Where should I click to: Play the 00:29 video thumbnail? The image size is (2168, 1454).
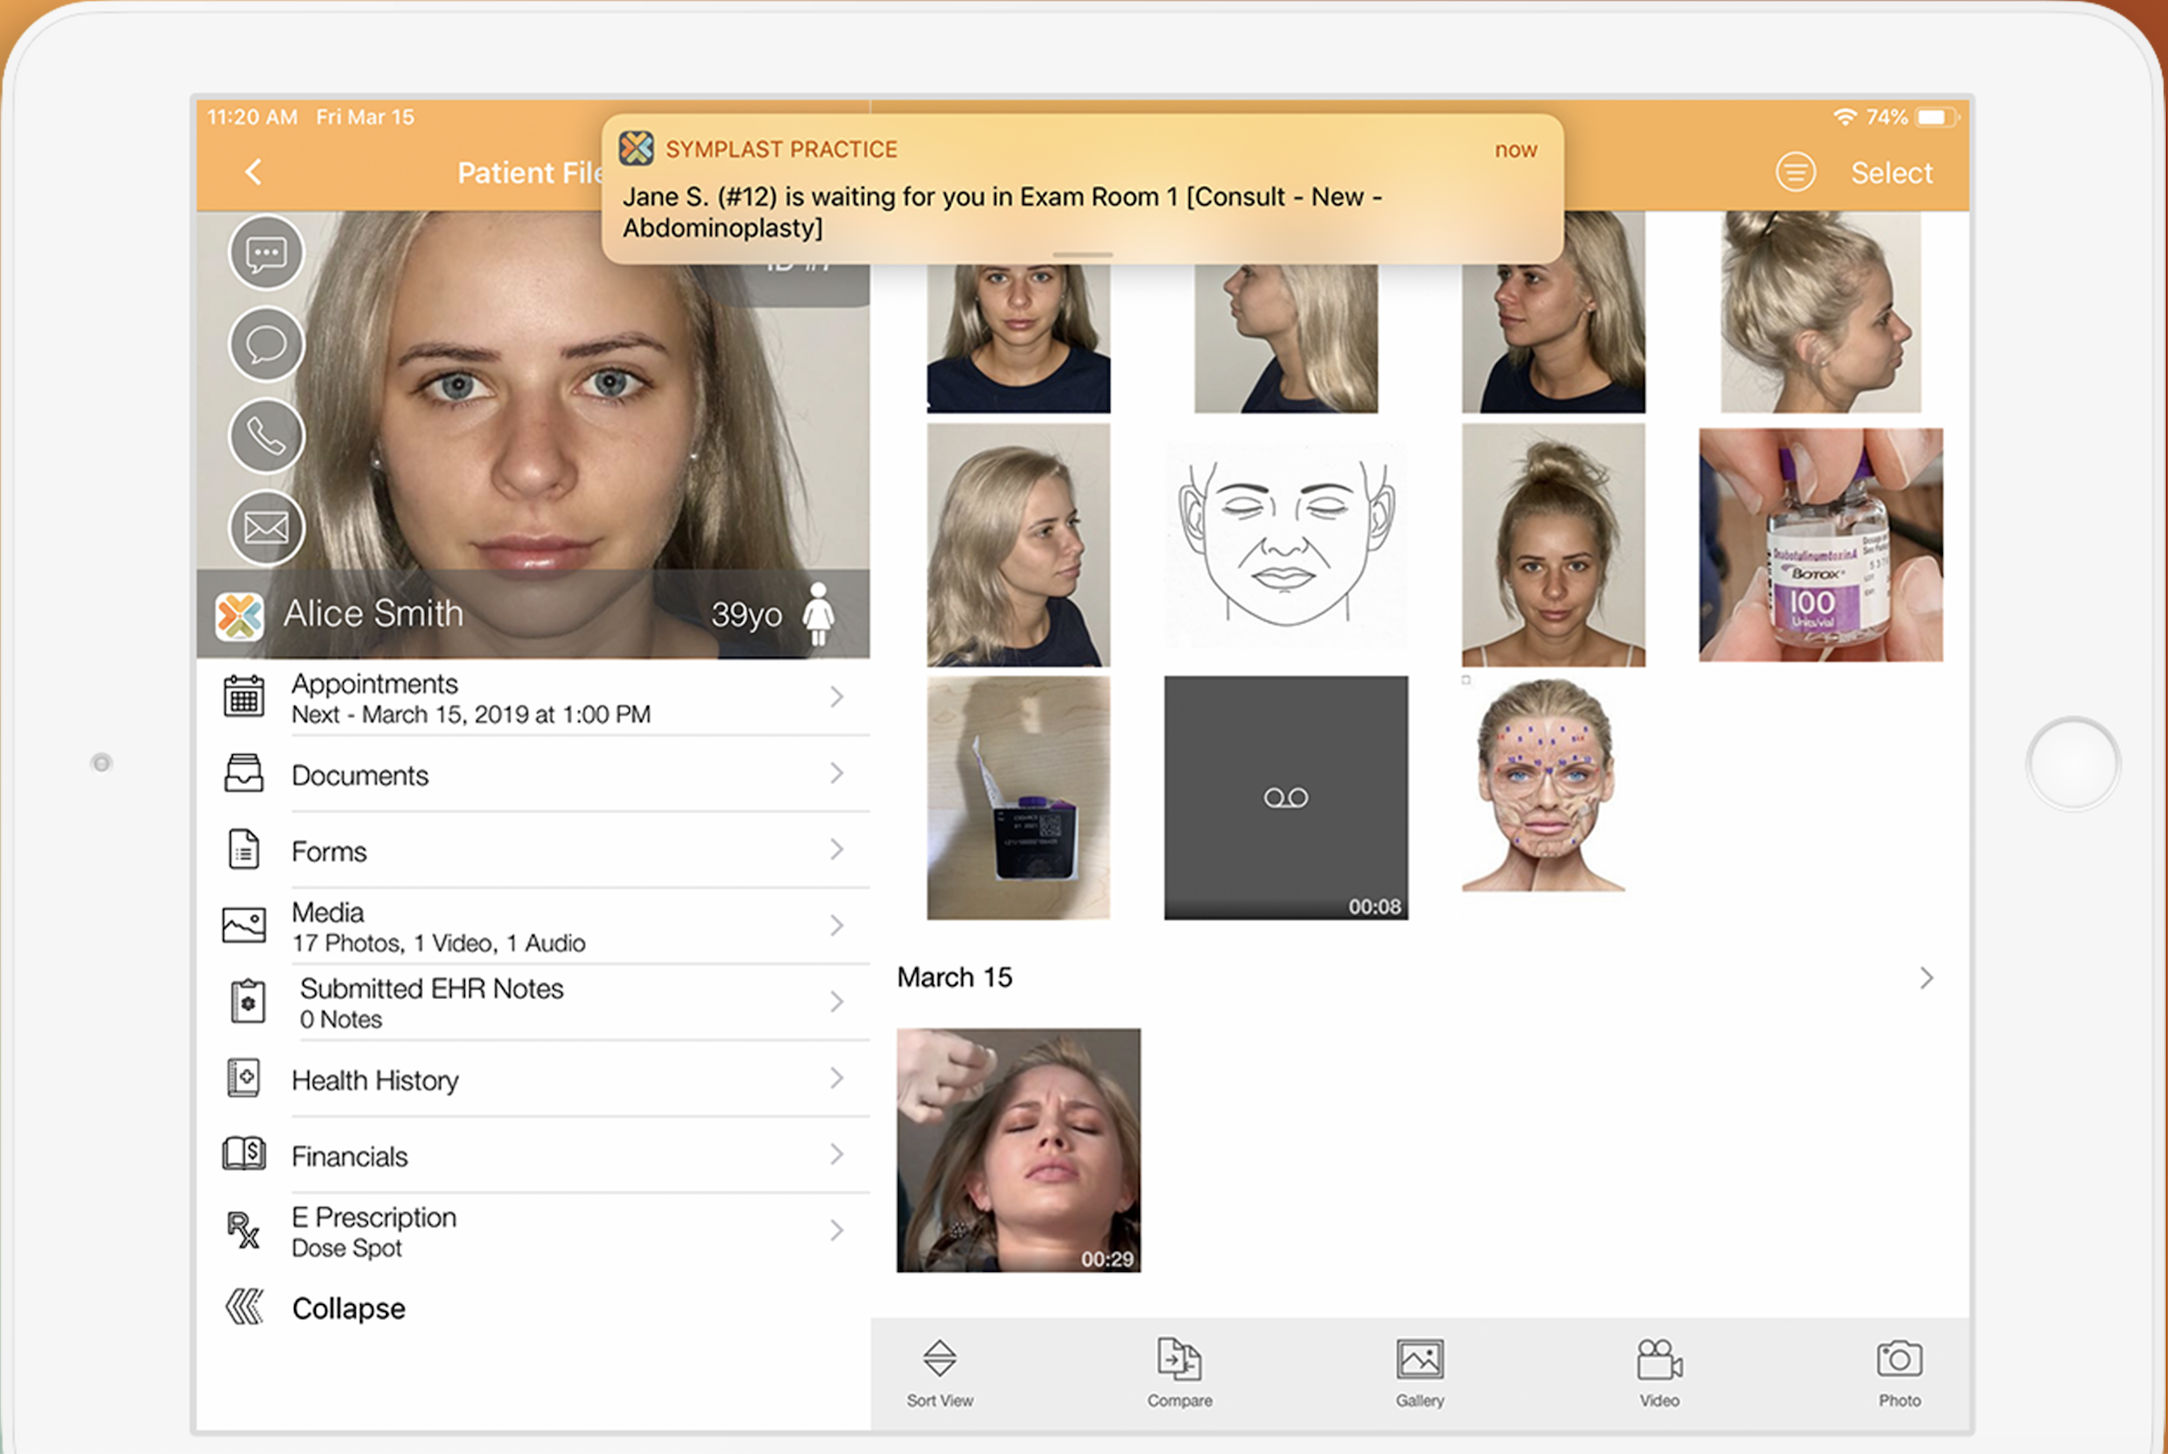click(1018, 1150)
